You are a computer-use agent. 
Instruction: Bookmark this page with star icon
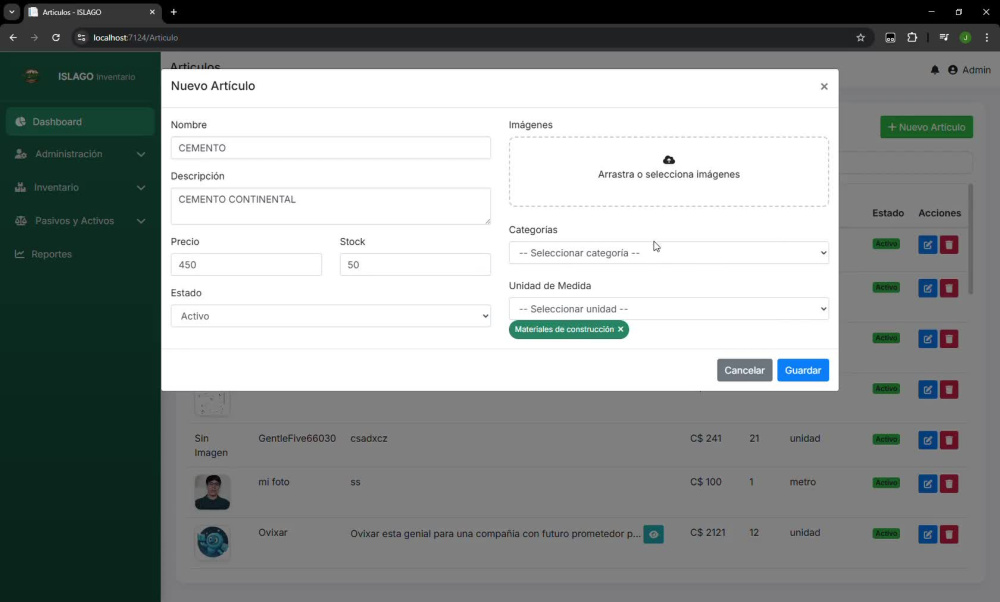coord(860,38)
